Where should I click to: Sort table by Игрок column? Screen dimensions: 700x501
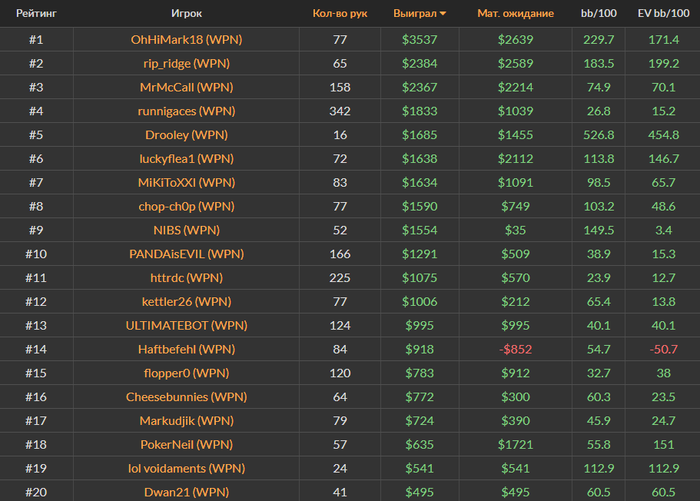pyautogui.click(x=187, y=14)
